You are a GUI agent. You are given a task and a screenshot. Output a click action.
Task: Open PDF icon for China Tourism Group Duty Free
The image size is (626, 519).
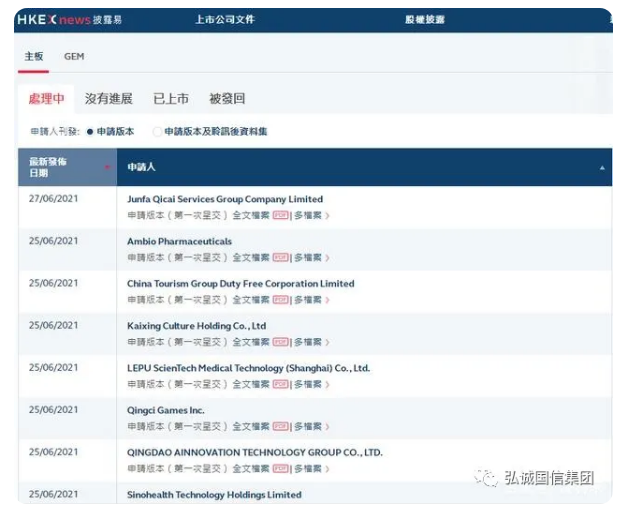tap(281, 300)
